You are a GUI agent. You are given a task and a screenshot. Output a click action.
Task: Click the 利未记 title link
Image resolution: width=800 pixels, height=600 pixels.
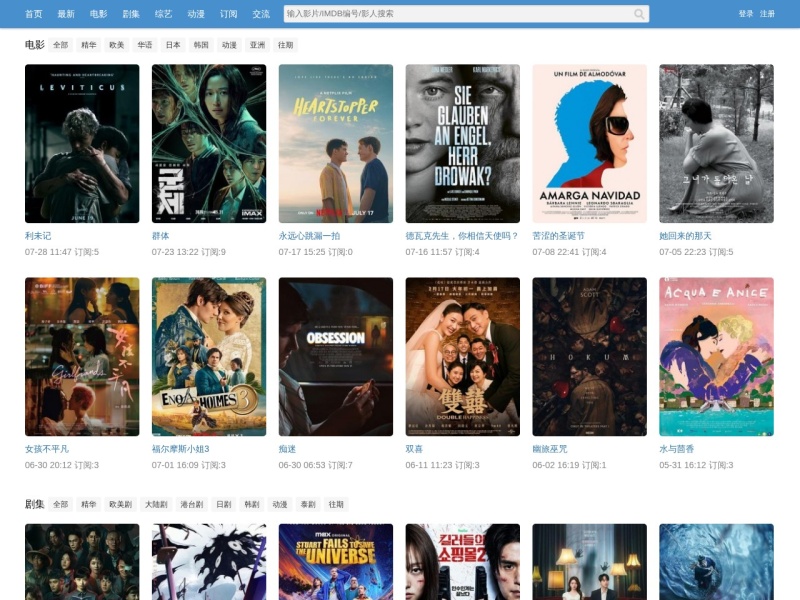click(x=38, y=236)
